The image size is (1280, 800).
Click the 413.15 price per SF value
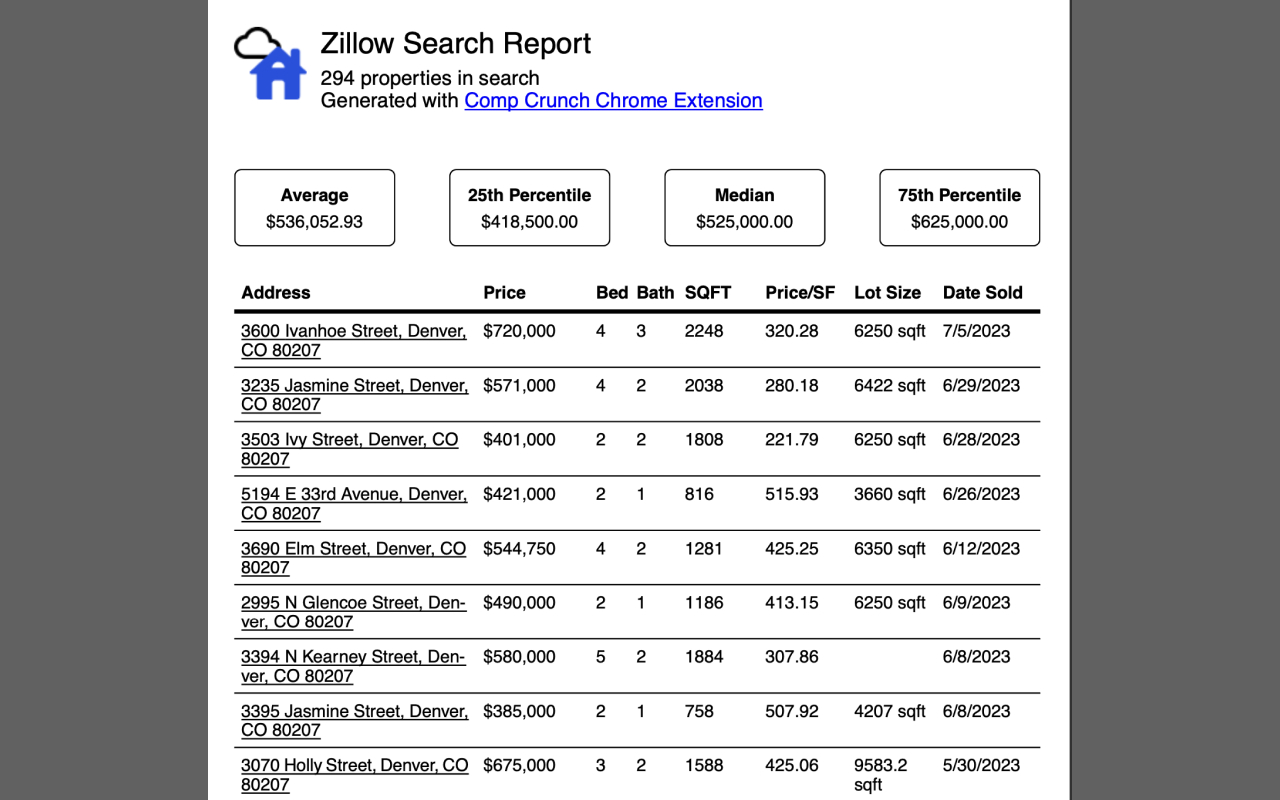coord(792,602)
